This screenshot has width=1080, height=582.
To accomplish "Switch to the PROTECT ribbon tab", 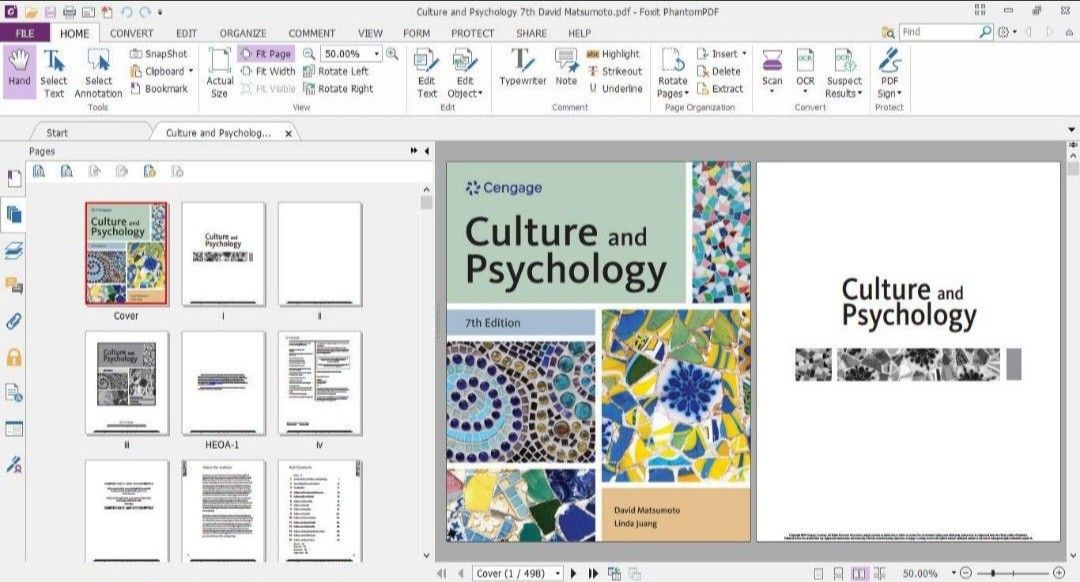I will (471, 33).
